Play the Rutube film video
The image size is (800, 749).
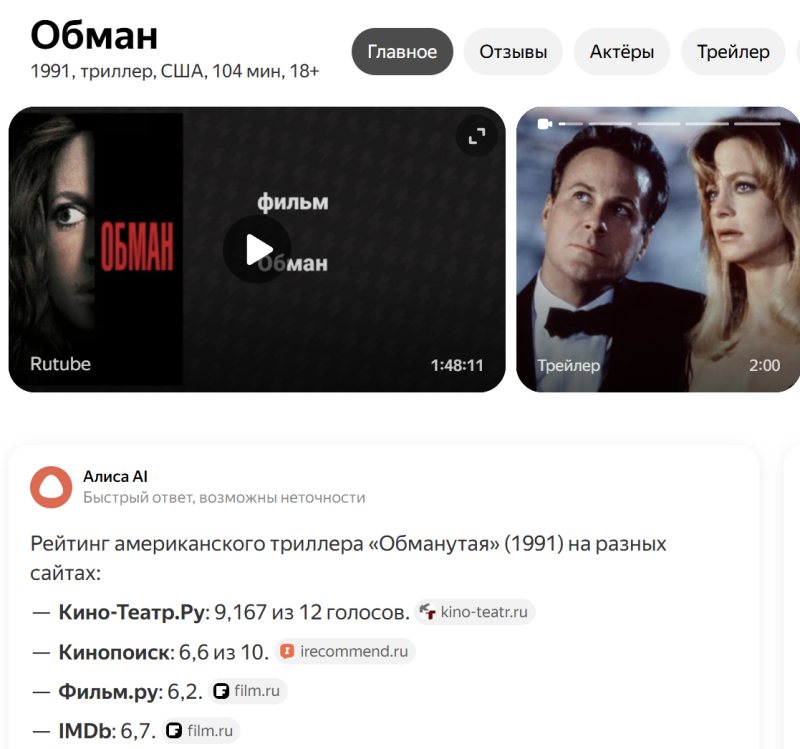(257, 249)
